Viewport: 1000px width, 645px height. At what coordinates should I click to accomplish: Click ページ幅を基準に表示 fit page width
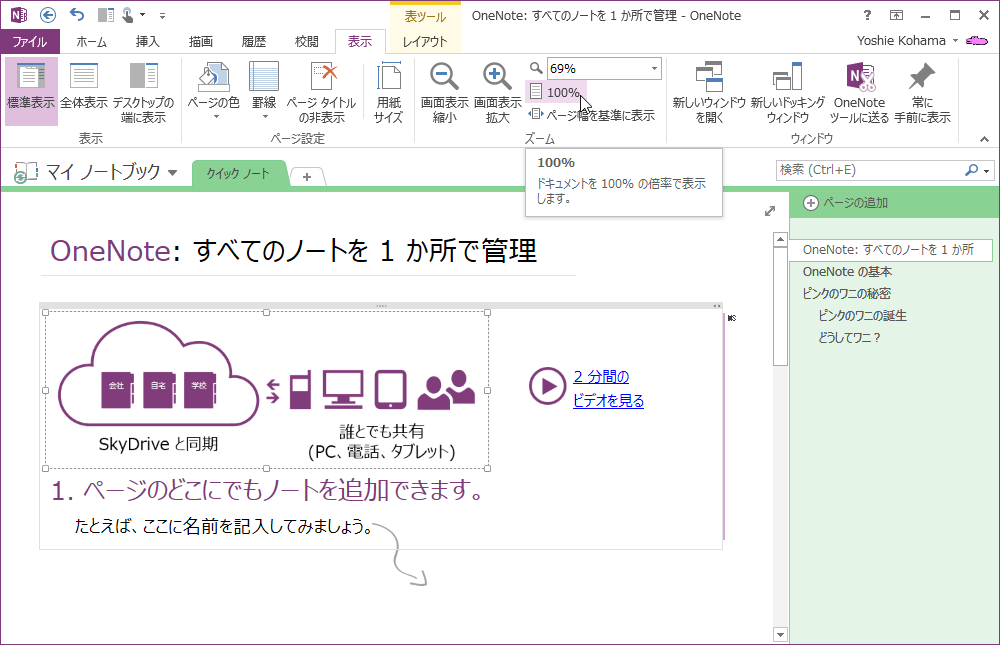pyautogui.click(x=592, y=115)
